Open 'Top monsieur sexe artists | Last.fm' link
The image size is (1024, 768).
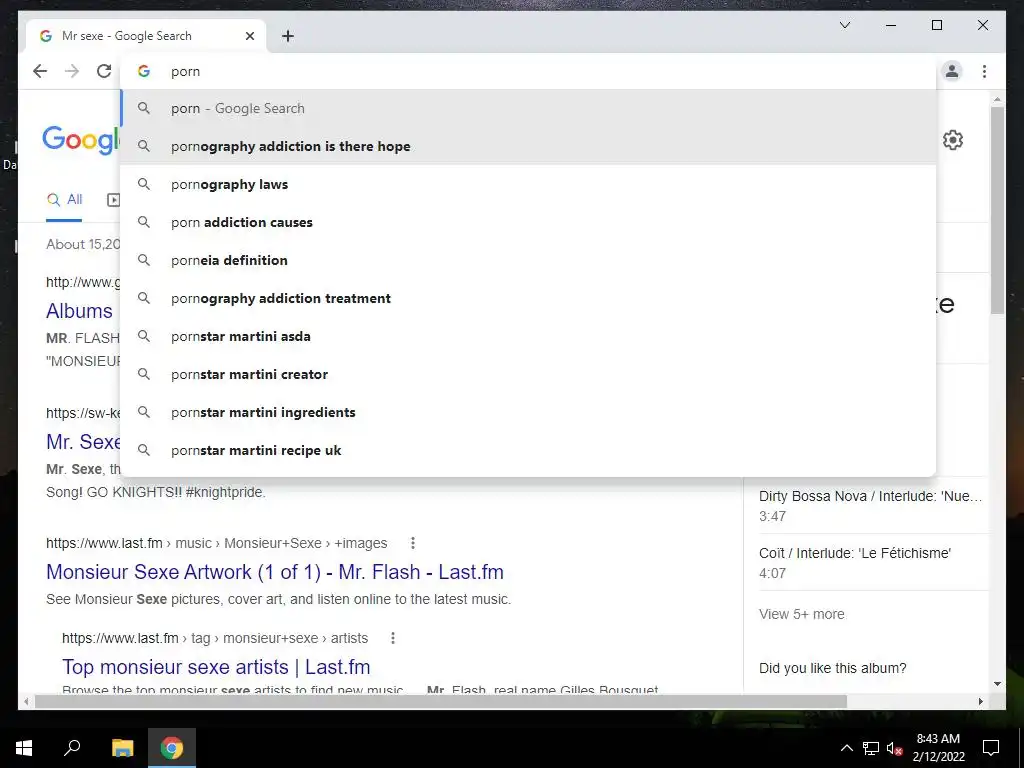pos(216,667)
